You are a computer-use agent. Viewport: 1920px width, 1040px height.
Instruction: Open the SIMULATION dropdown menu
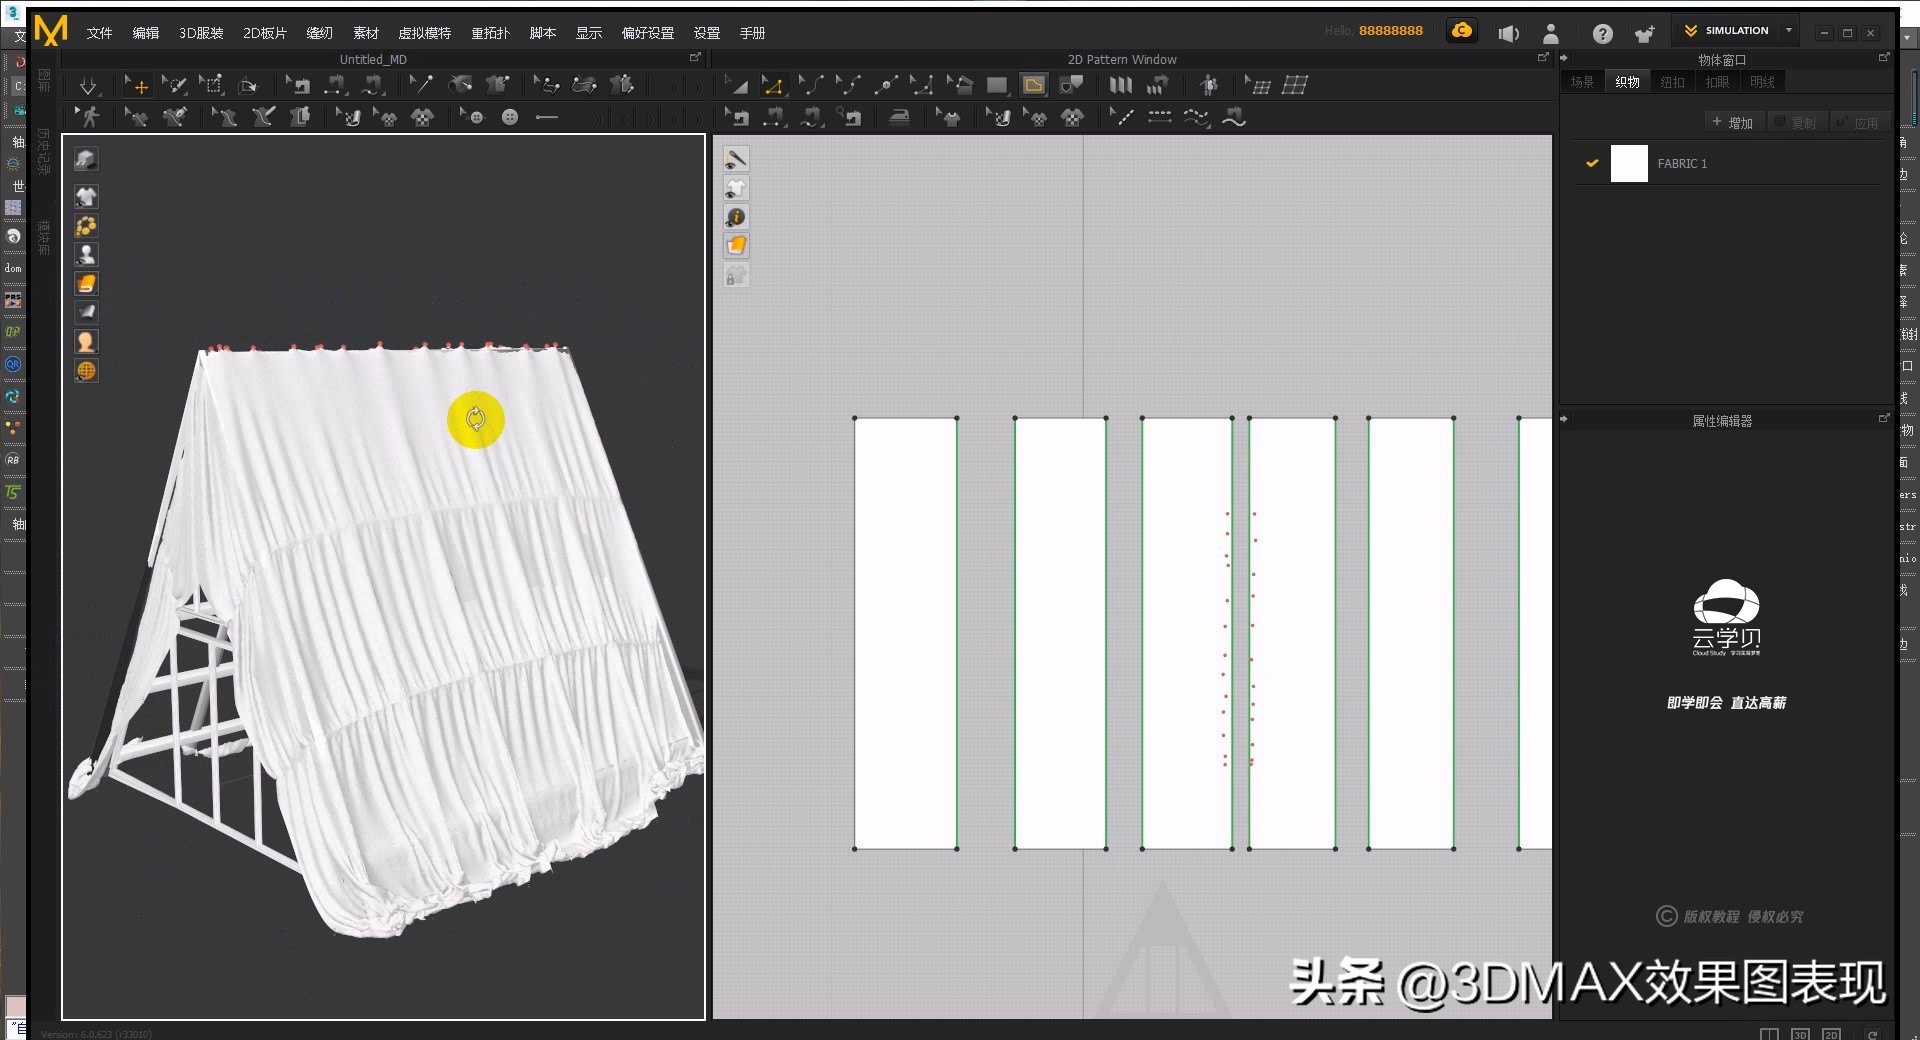coord(1790,30)
